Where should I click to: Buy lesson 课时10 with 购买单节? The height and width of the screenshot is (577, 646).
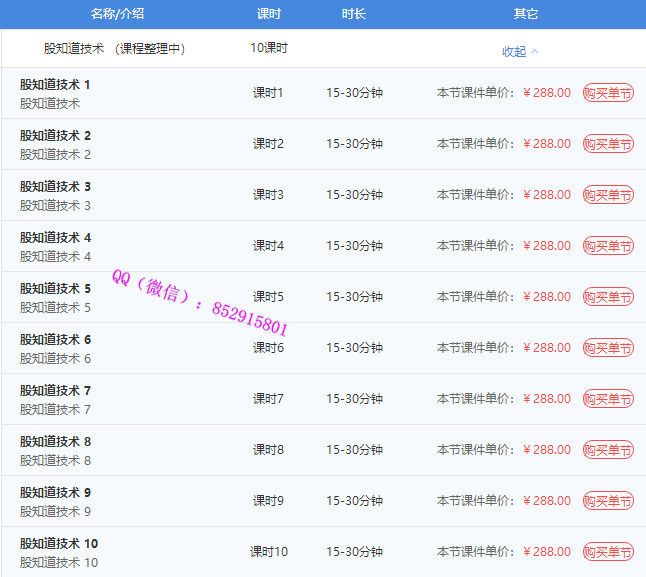(608, 552)
